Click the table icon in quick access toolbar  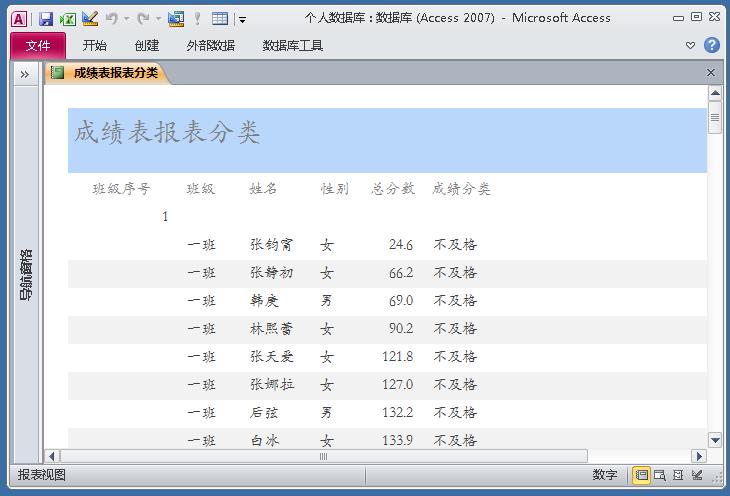pyautogui.click(x=220, y=18)
